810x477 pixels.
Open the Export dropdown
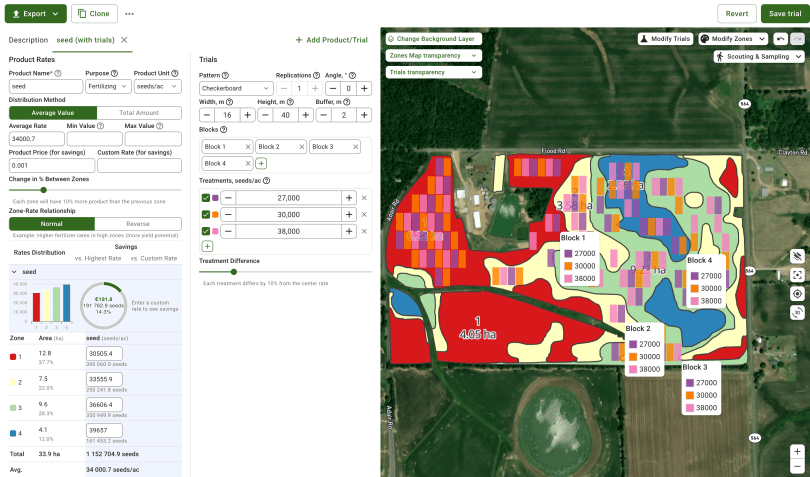coord(36,14)
